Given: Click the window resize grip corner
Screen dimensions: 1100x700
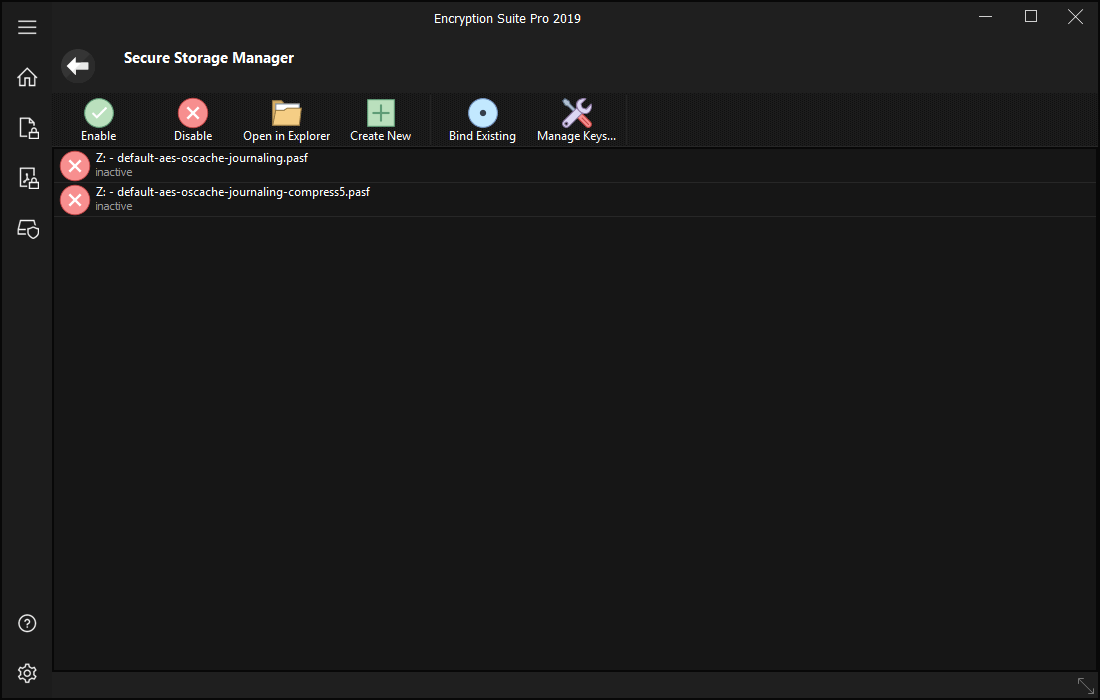Looking at the screenshot, I should [1085, 686].
